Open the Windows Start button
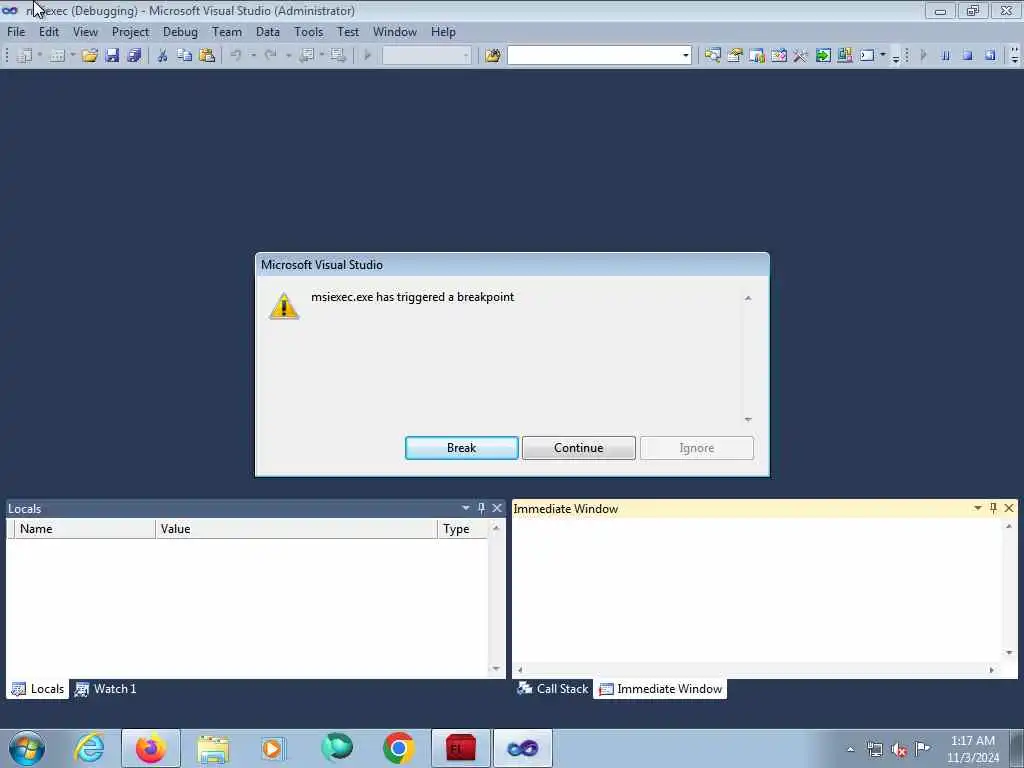This screenshot has height=768, width=1024. pos(27,748)
